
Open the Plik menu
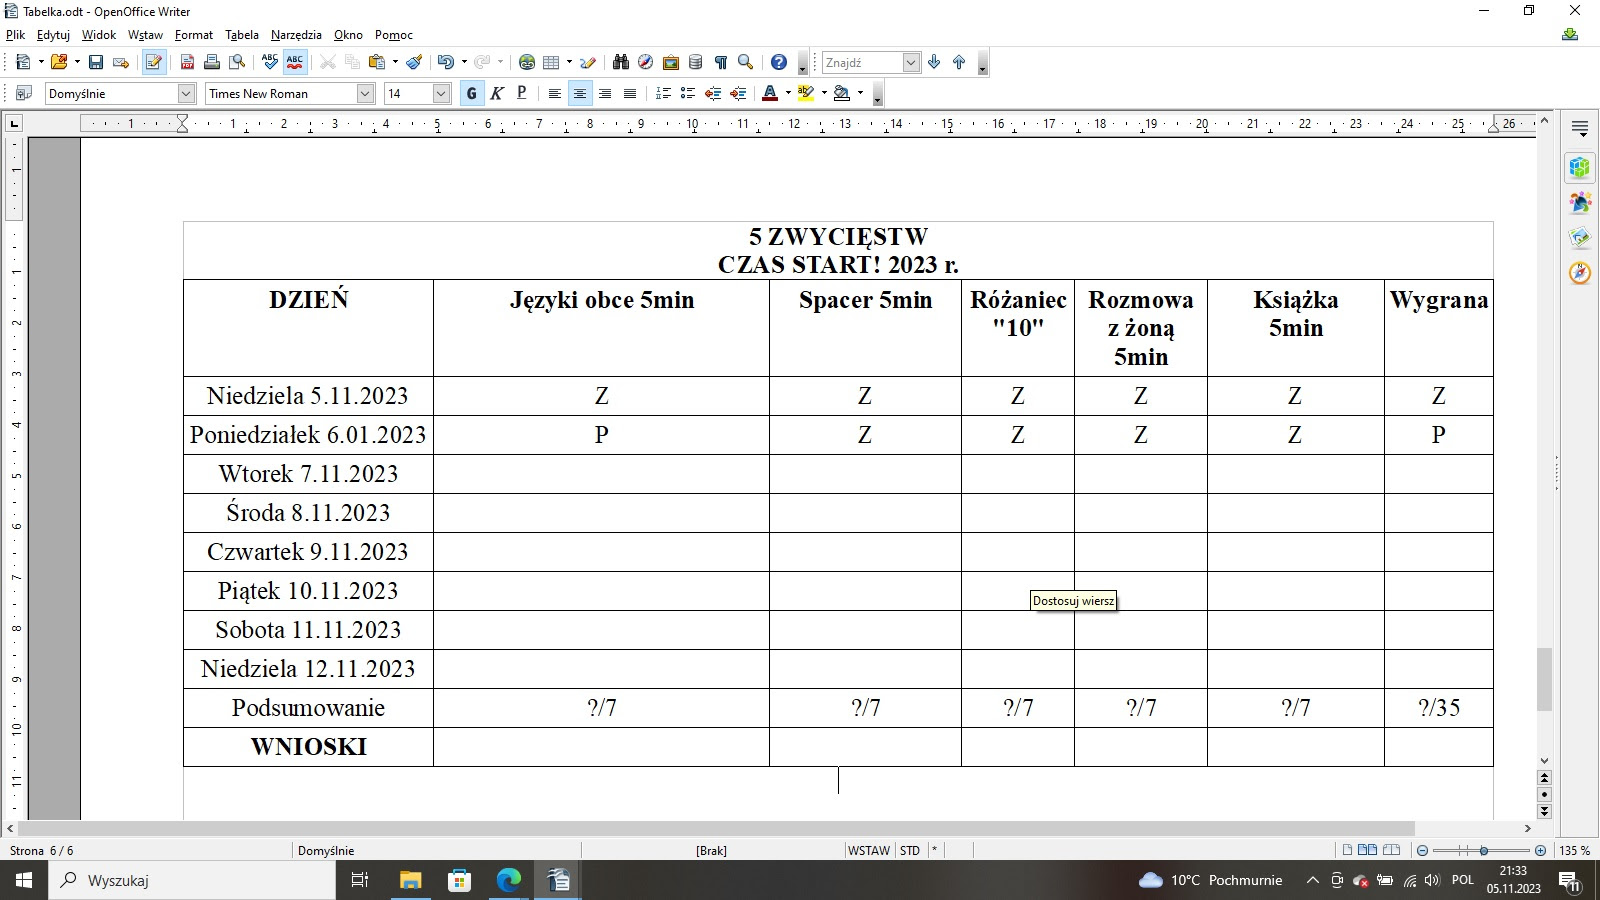pos(15,35)
